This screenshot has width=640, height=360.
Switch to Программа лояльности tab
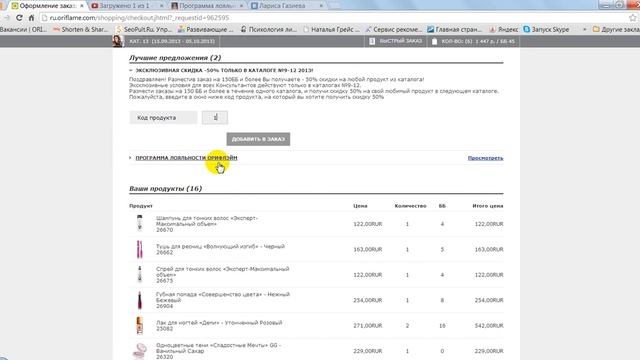click(x=207, y=6)
